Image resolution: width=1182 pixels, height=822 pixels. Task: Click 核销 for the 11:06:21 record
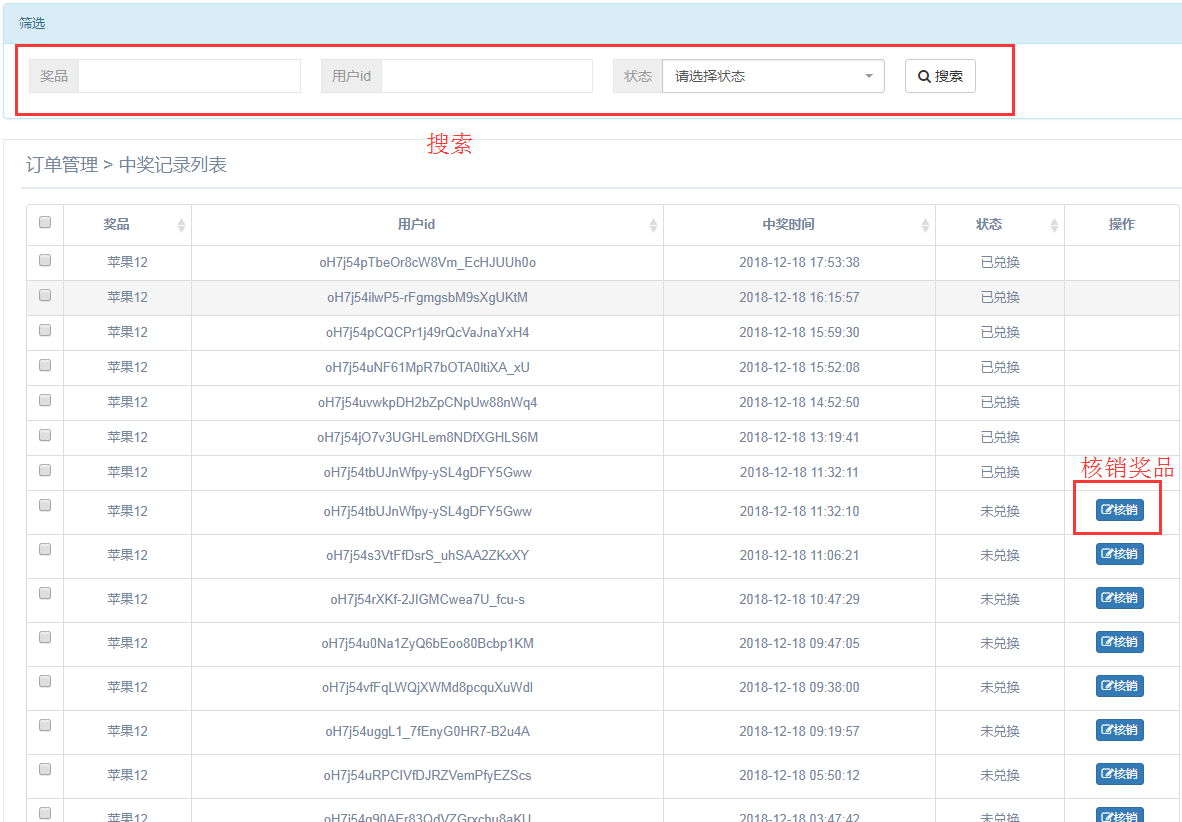point(1119,554)
